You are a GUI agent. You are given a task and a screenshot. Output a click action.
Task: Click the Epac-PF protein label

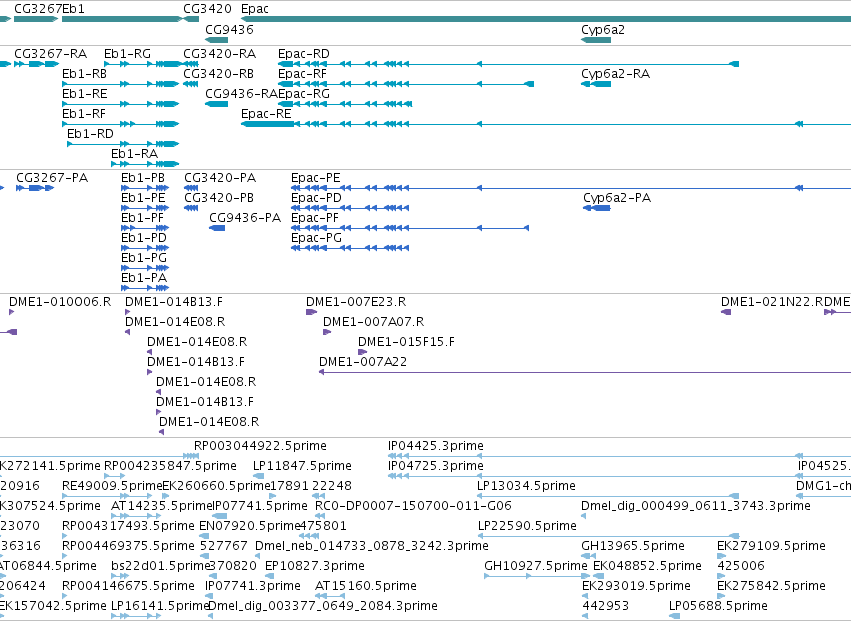(315, 218)
